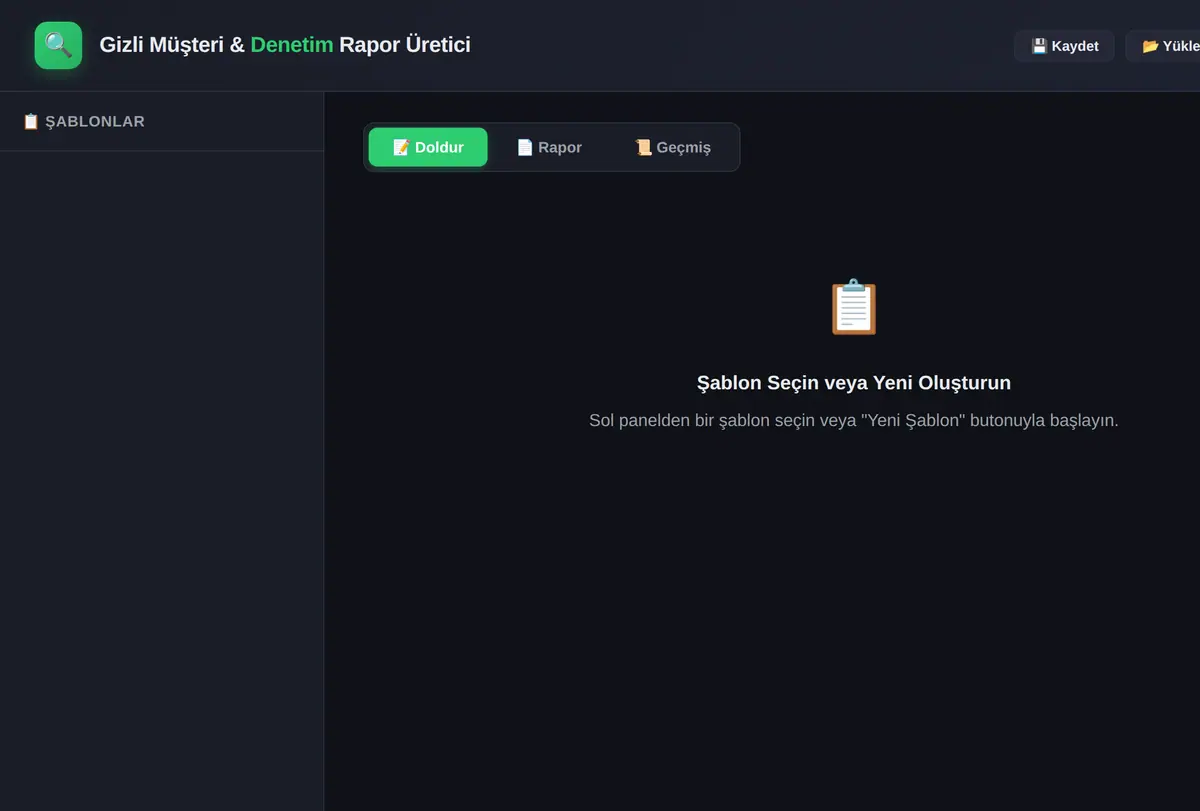Select the Geçmiş tab
The image size is (1200, 811).
pyautogui.click(x=673, y=147)
